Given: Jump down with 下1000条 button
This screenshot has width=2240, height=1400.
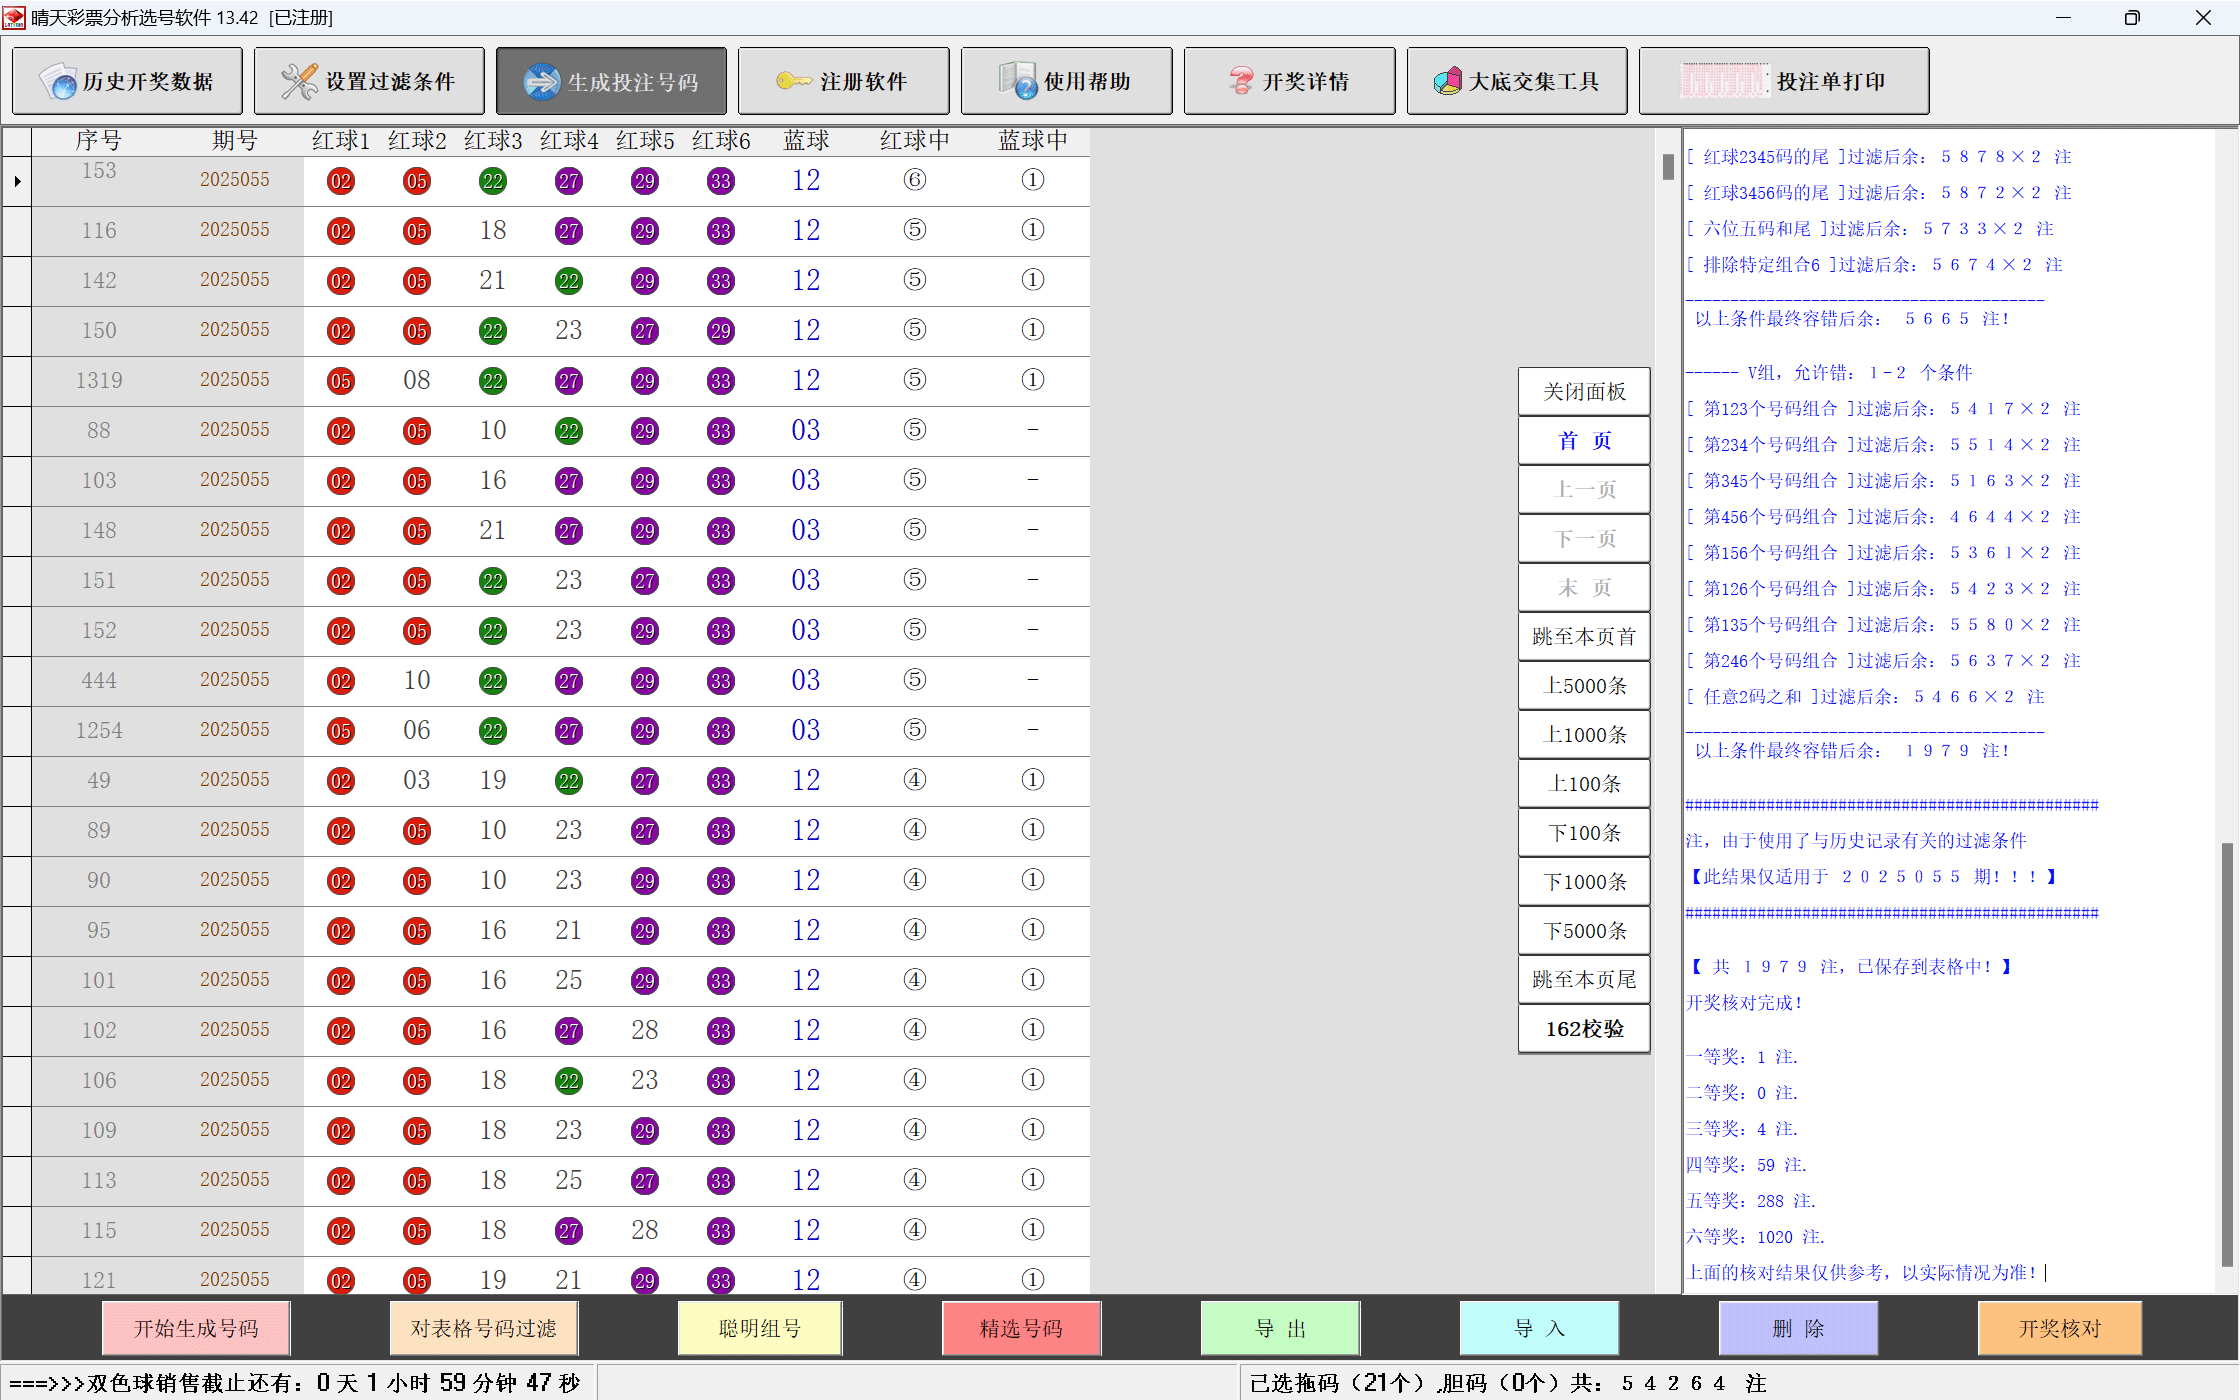Looking at the screenshot, I should tap(1584, 882).
